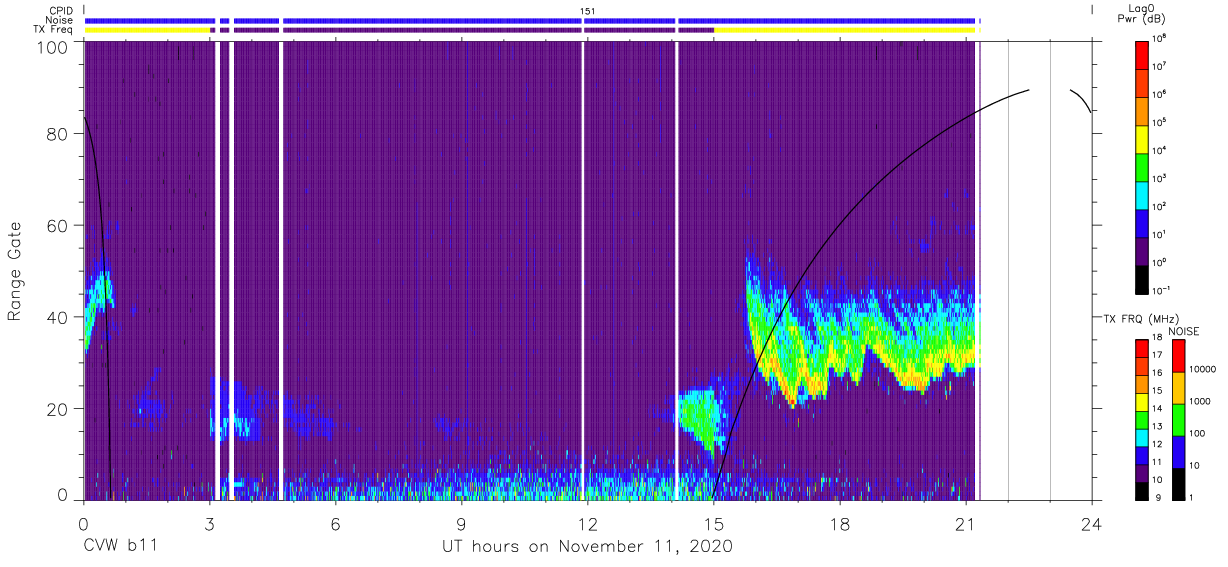Click the 60 tick on Range Gate axis

57,225
